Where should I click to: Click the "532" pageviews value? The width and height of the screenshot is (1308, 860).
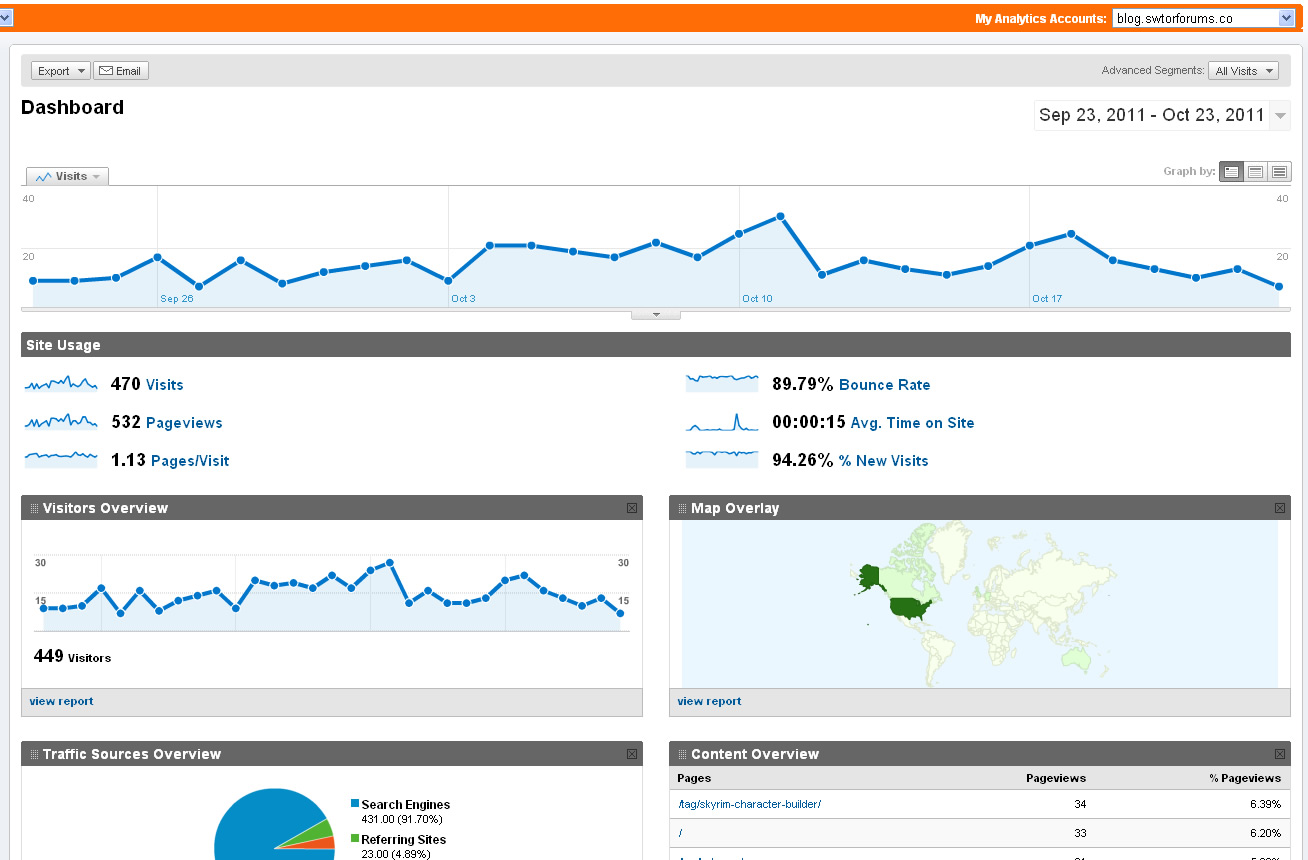[126, 422]
